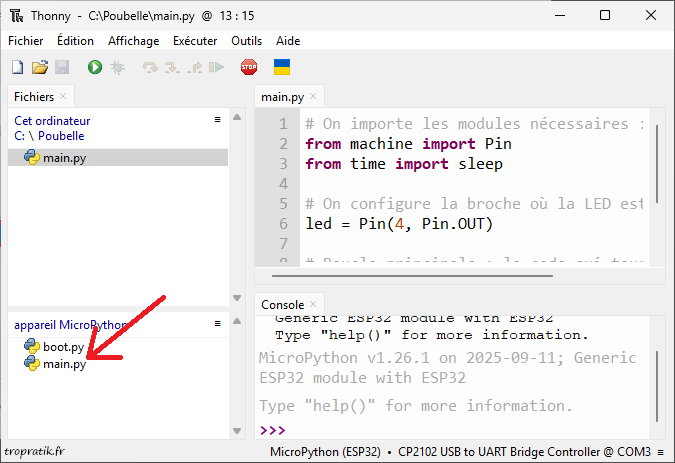Click code line 'from machine import Pin'
Viewport: 675px width, 463px height.
(x=408, y=144)
